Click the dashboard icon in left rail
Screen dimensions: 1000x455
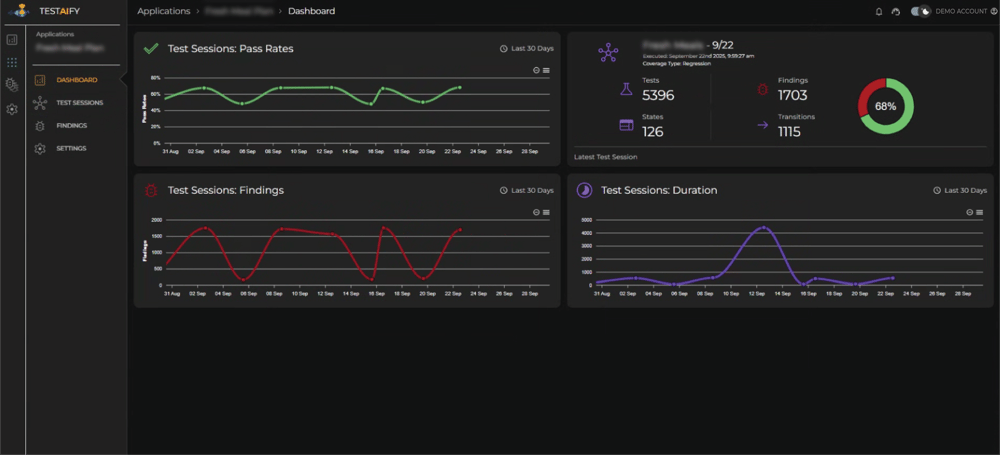pyautogui.click(x=12, y=40)
